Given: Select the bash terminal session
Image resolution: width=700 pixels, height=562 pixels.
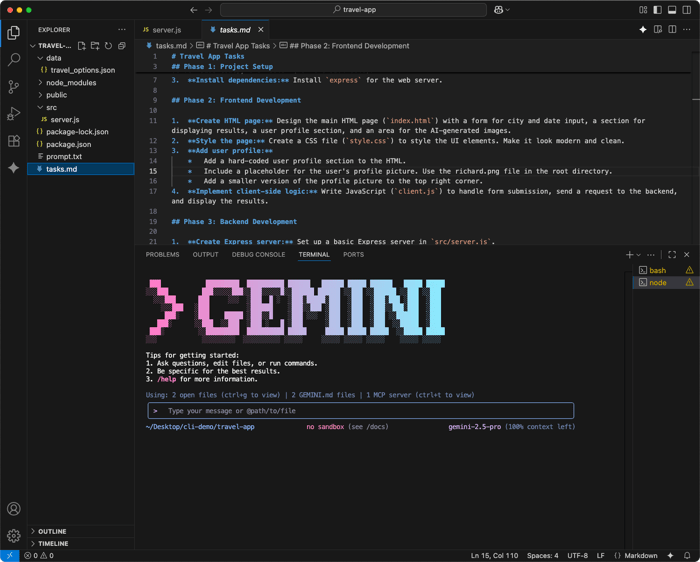Looking at the screenshot, I should pos(657,270).
